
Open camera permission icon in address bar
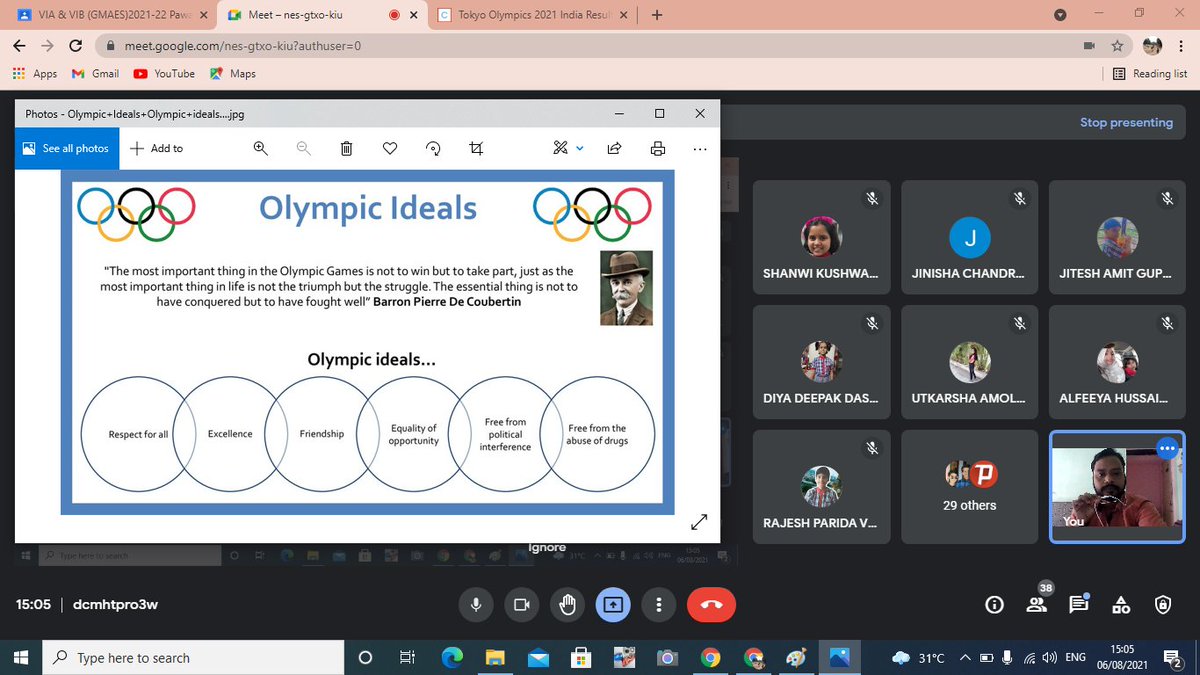[x=1089, y=46]
